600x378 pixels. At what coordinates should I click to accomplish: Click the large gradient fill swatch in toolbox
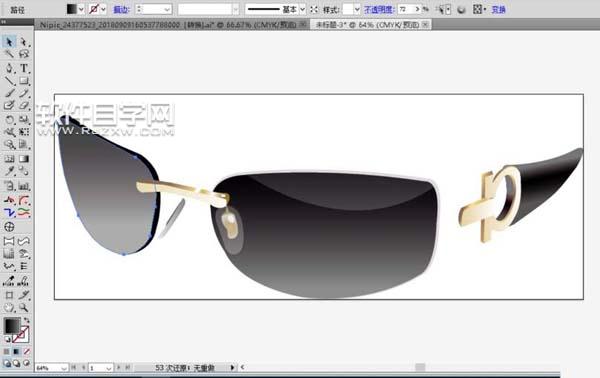click(x=12, y=326)
